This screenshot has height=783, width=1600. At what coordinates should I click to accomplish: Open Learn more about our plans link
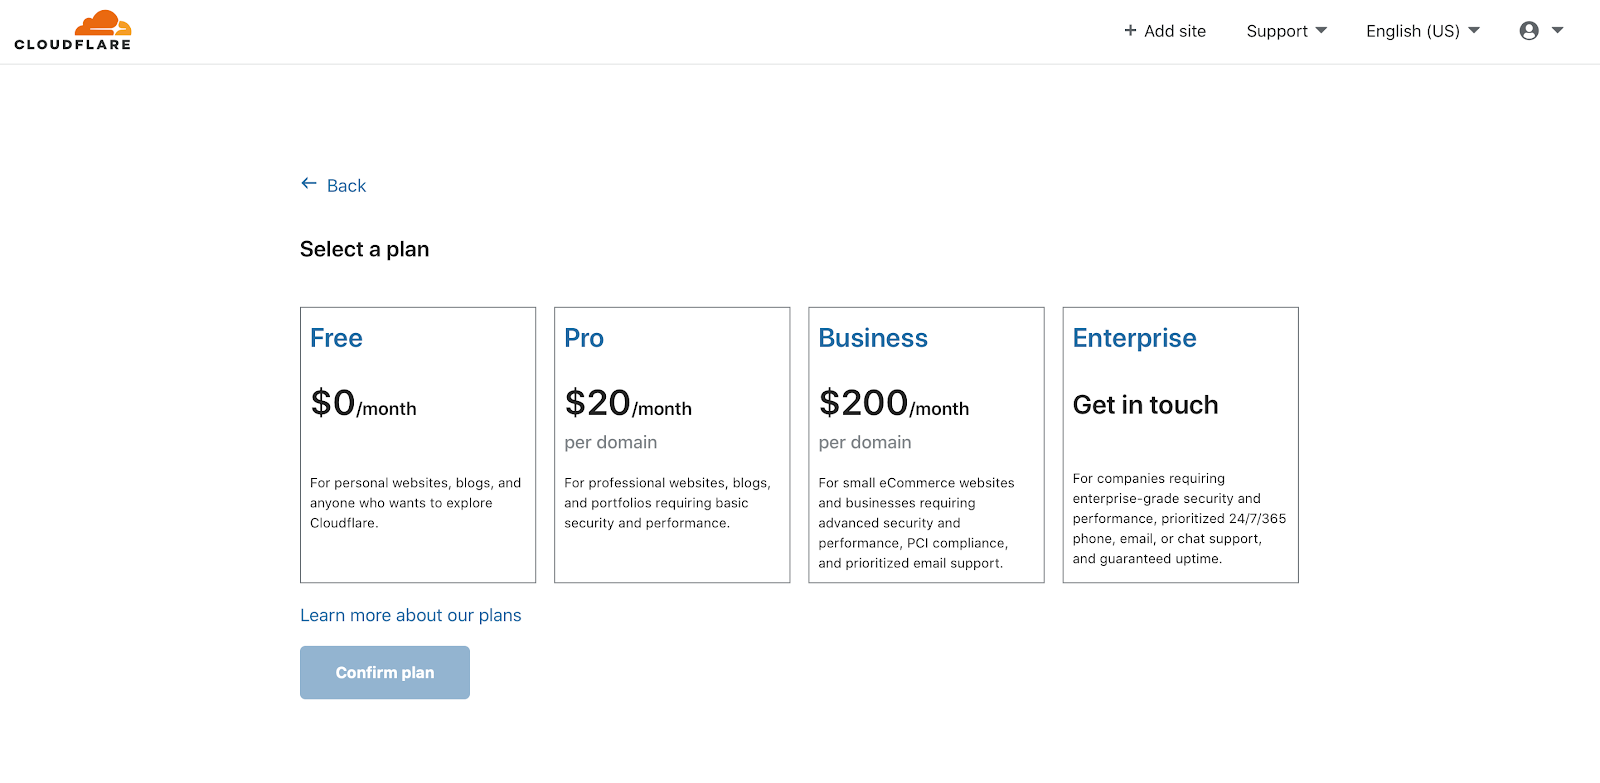click(410, 615)
